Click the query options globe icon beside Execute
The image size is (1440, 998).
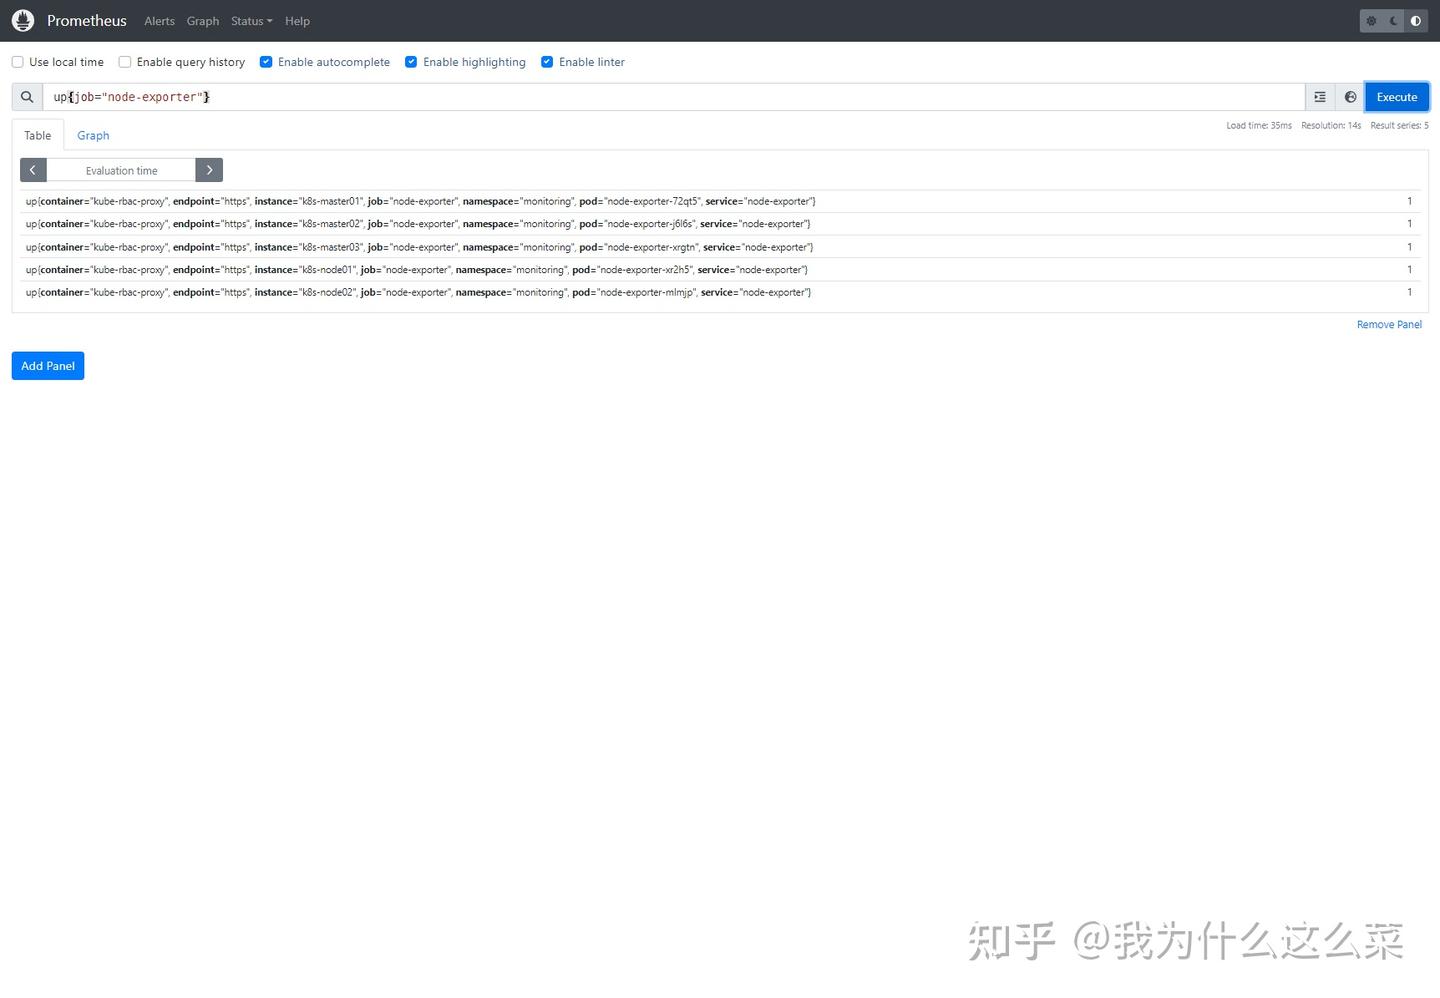(1350, 96)
